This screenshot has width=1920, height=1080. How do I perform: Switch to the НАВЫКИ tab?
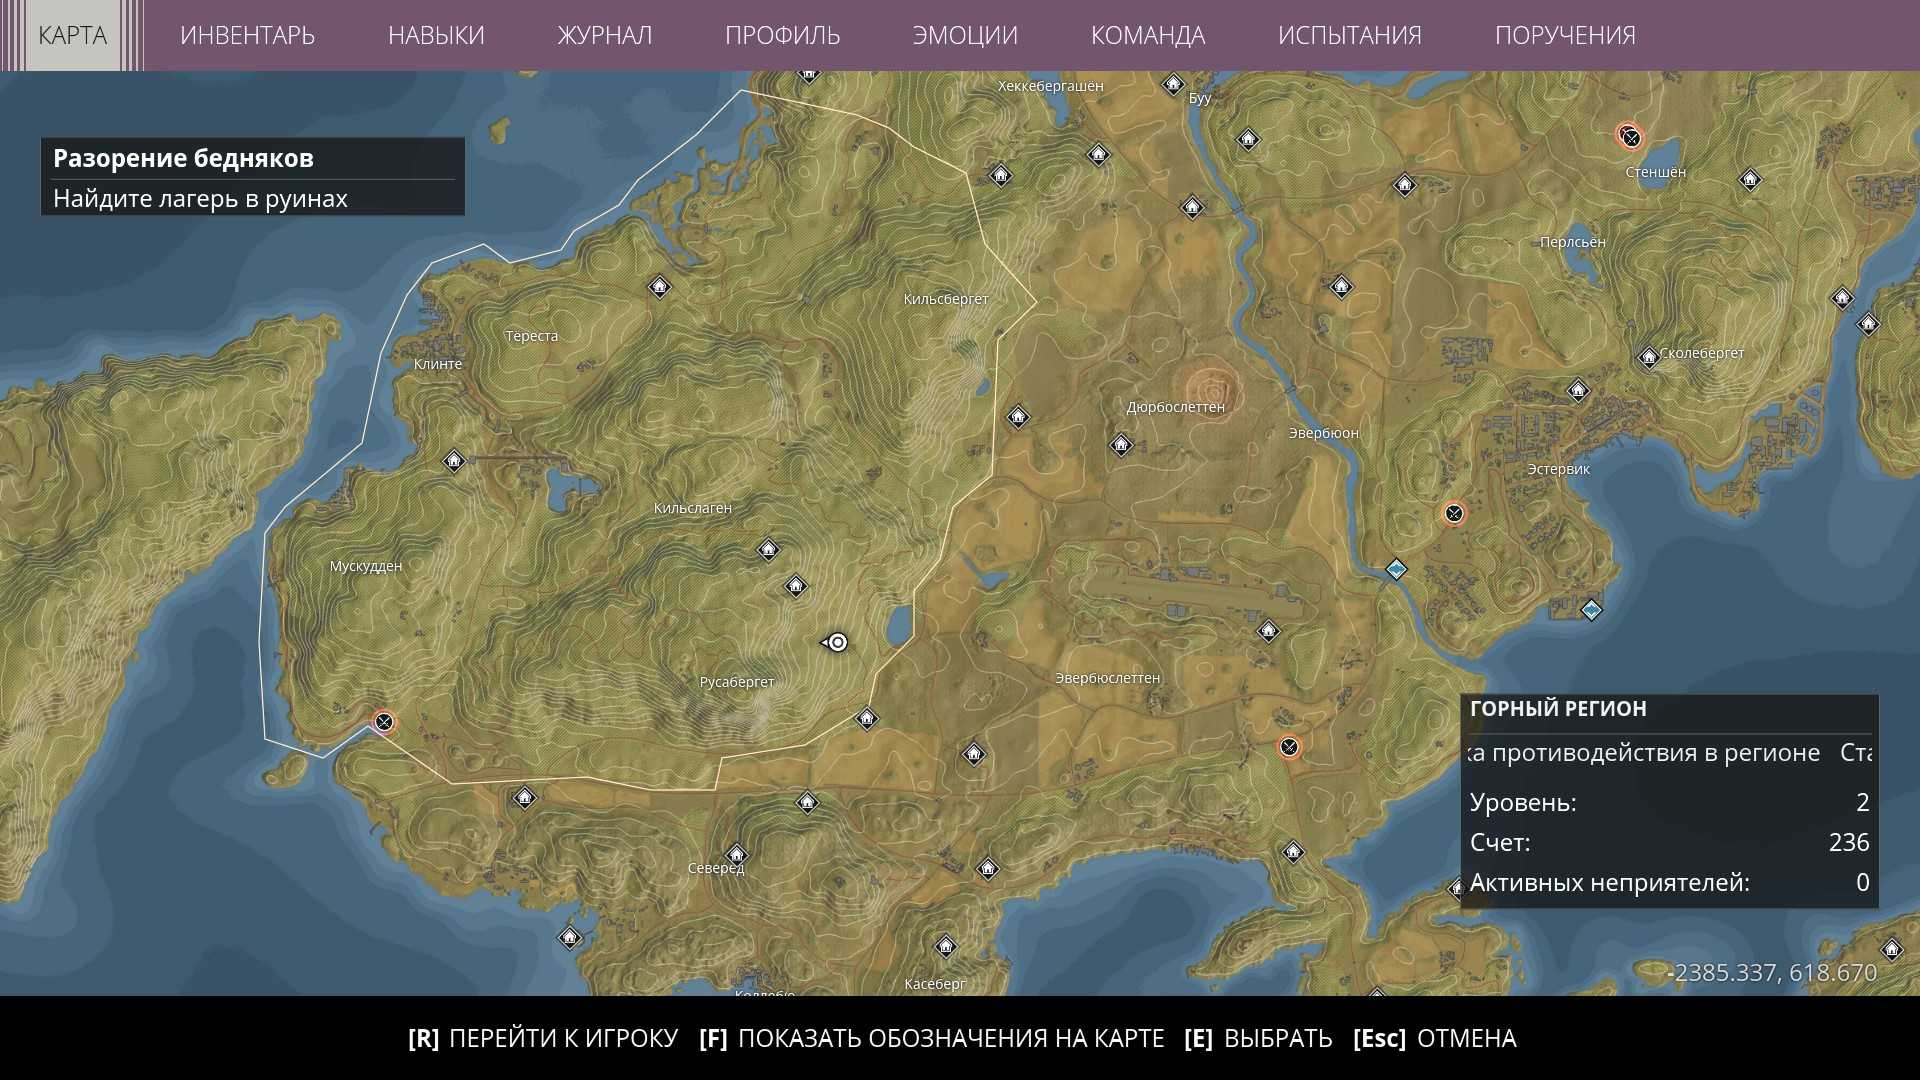point(436,35)
